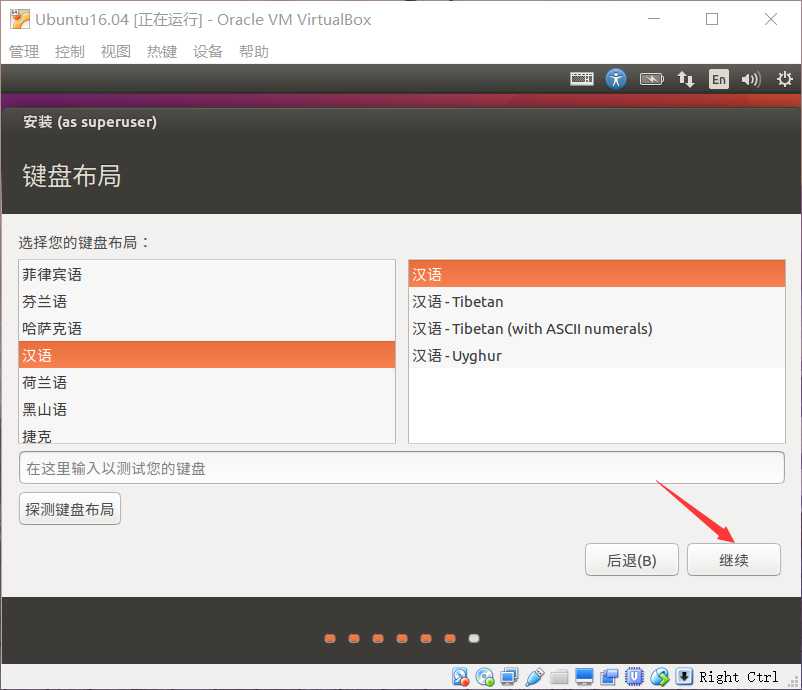The width and height of the screenshot is (802, 690).
Task: Select 芬兰语 in the layout list
Action: [x=207, y=301]
